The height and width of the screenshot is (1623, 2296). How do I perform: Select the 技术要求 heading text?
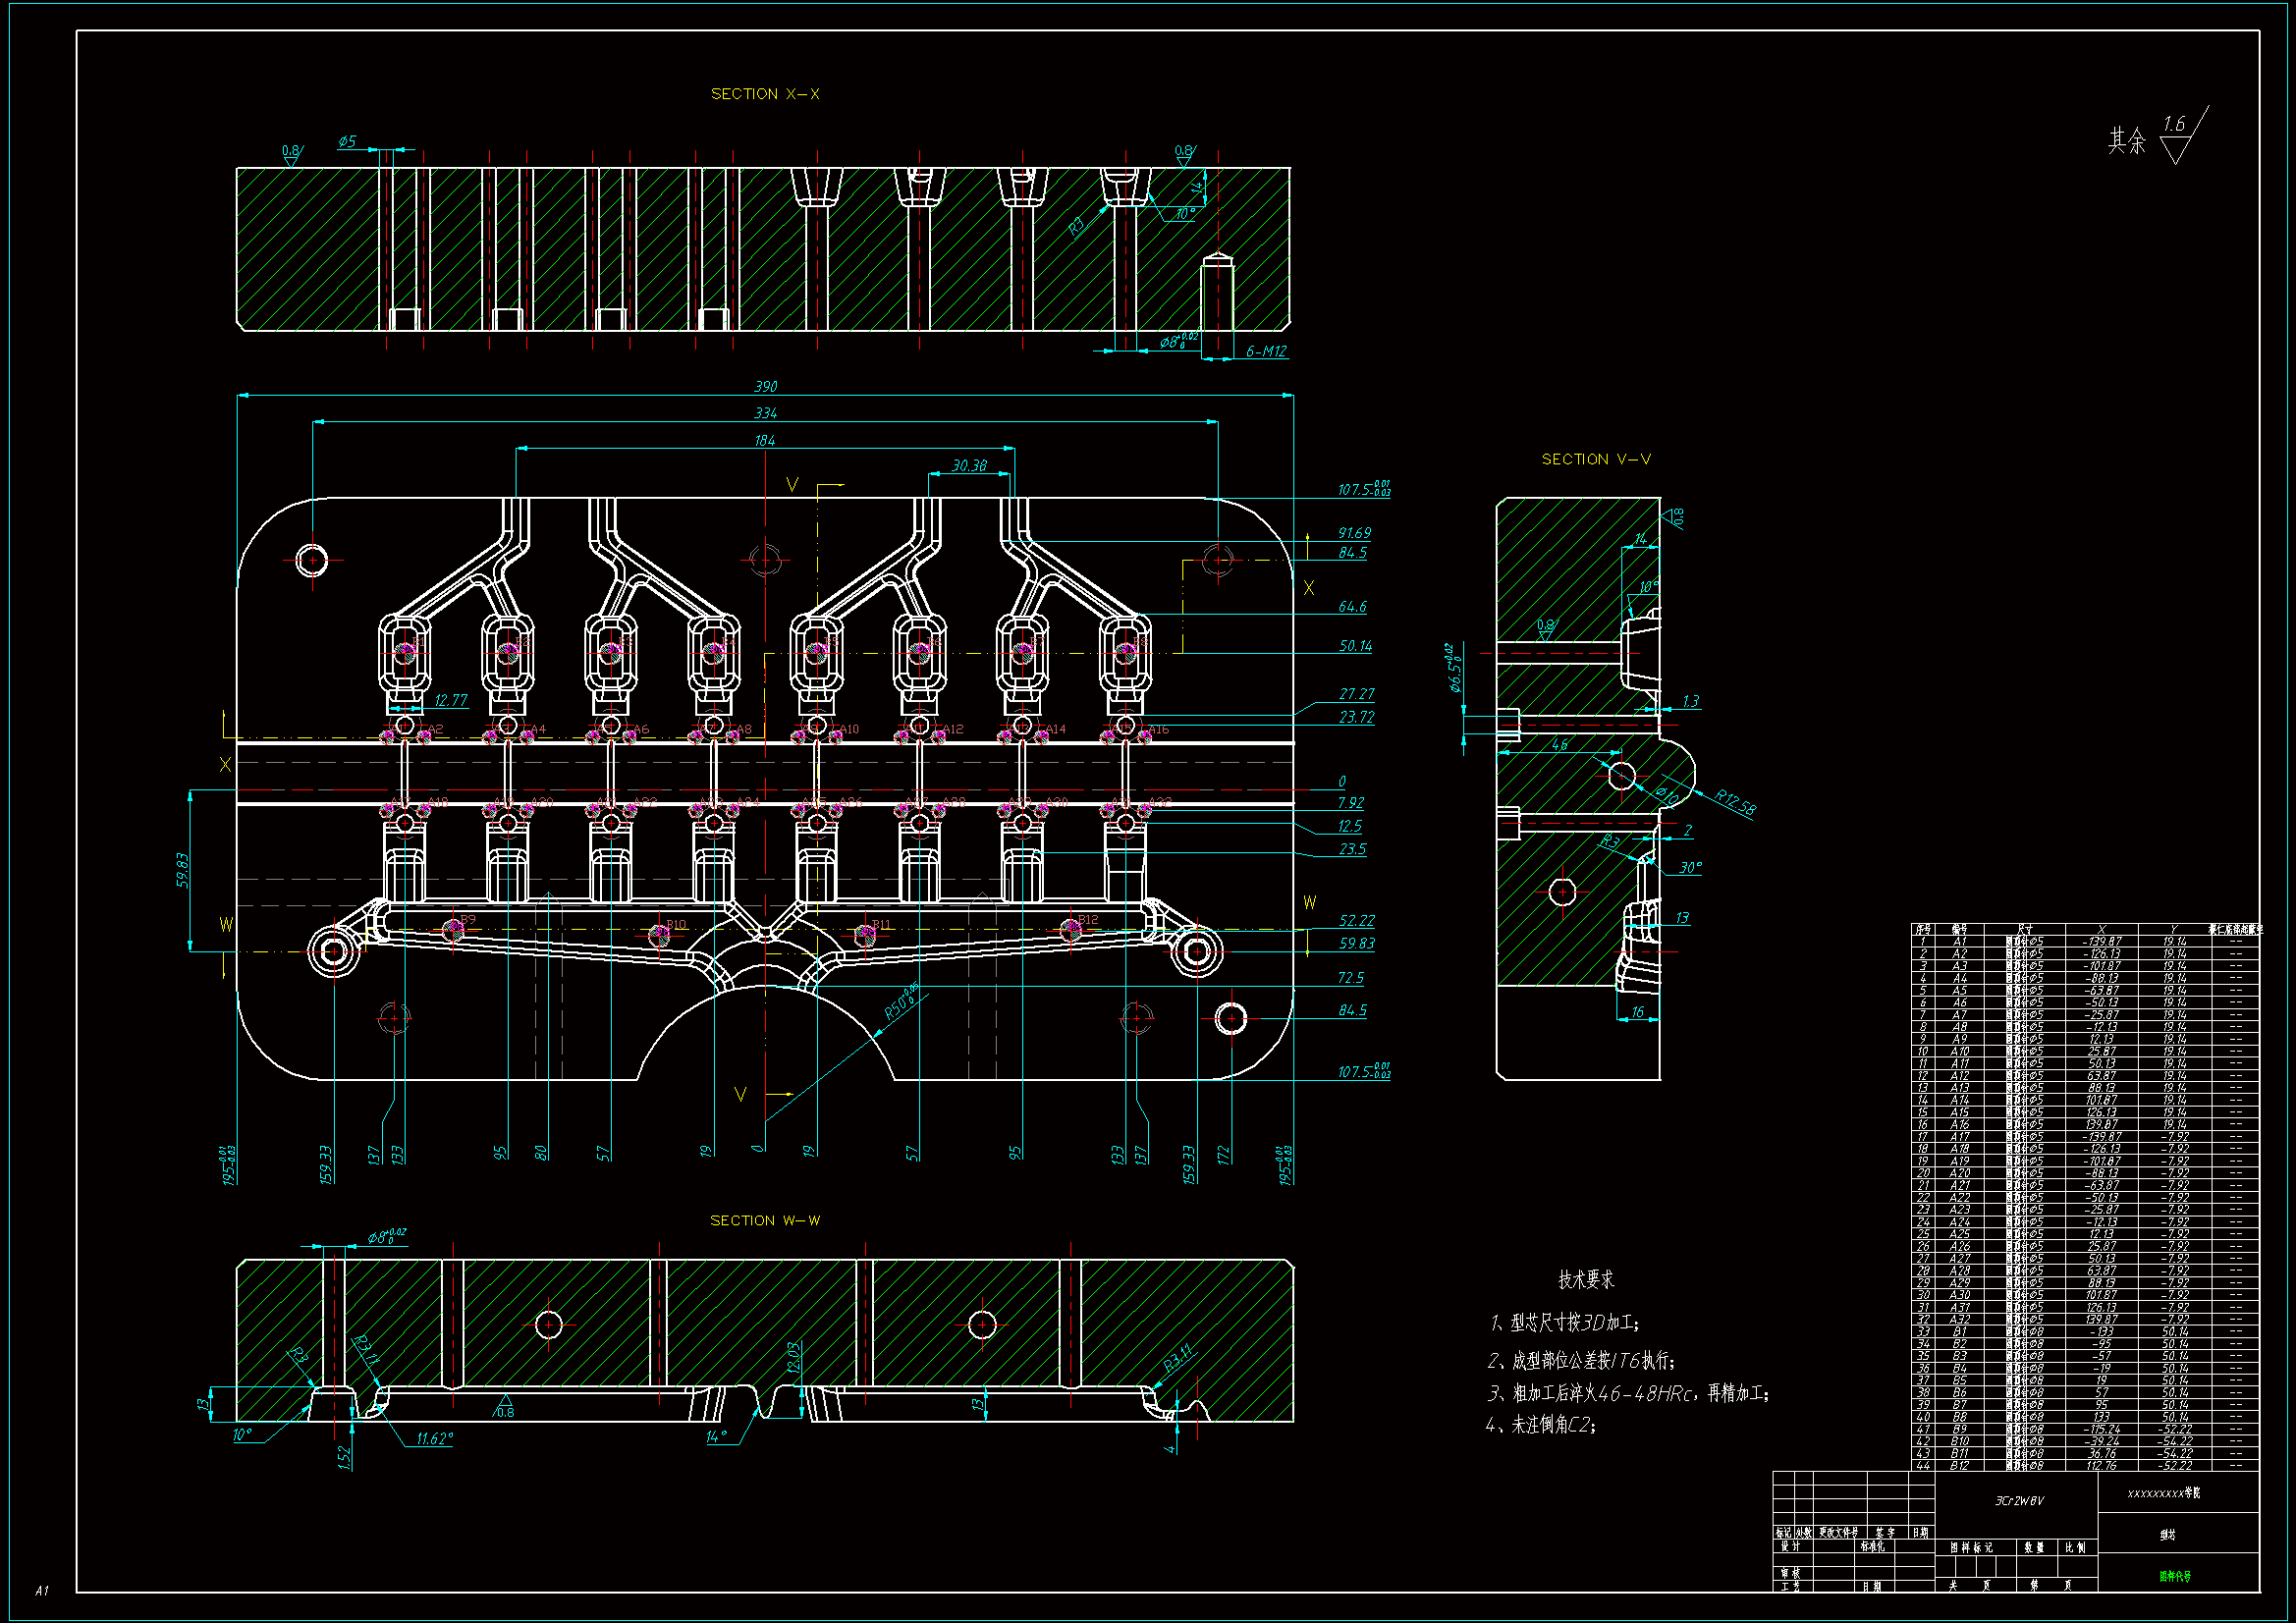coord(1586,1279)
